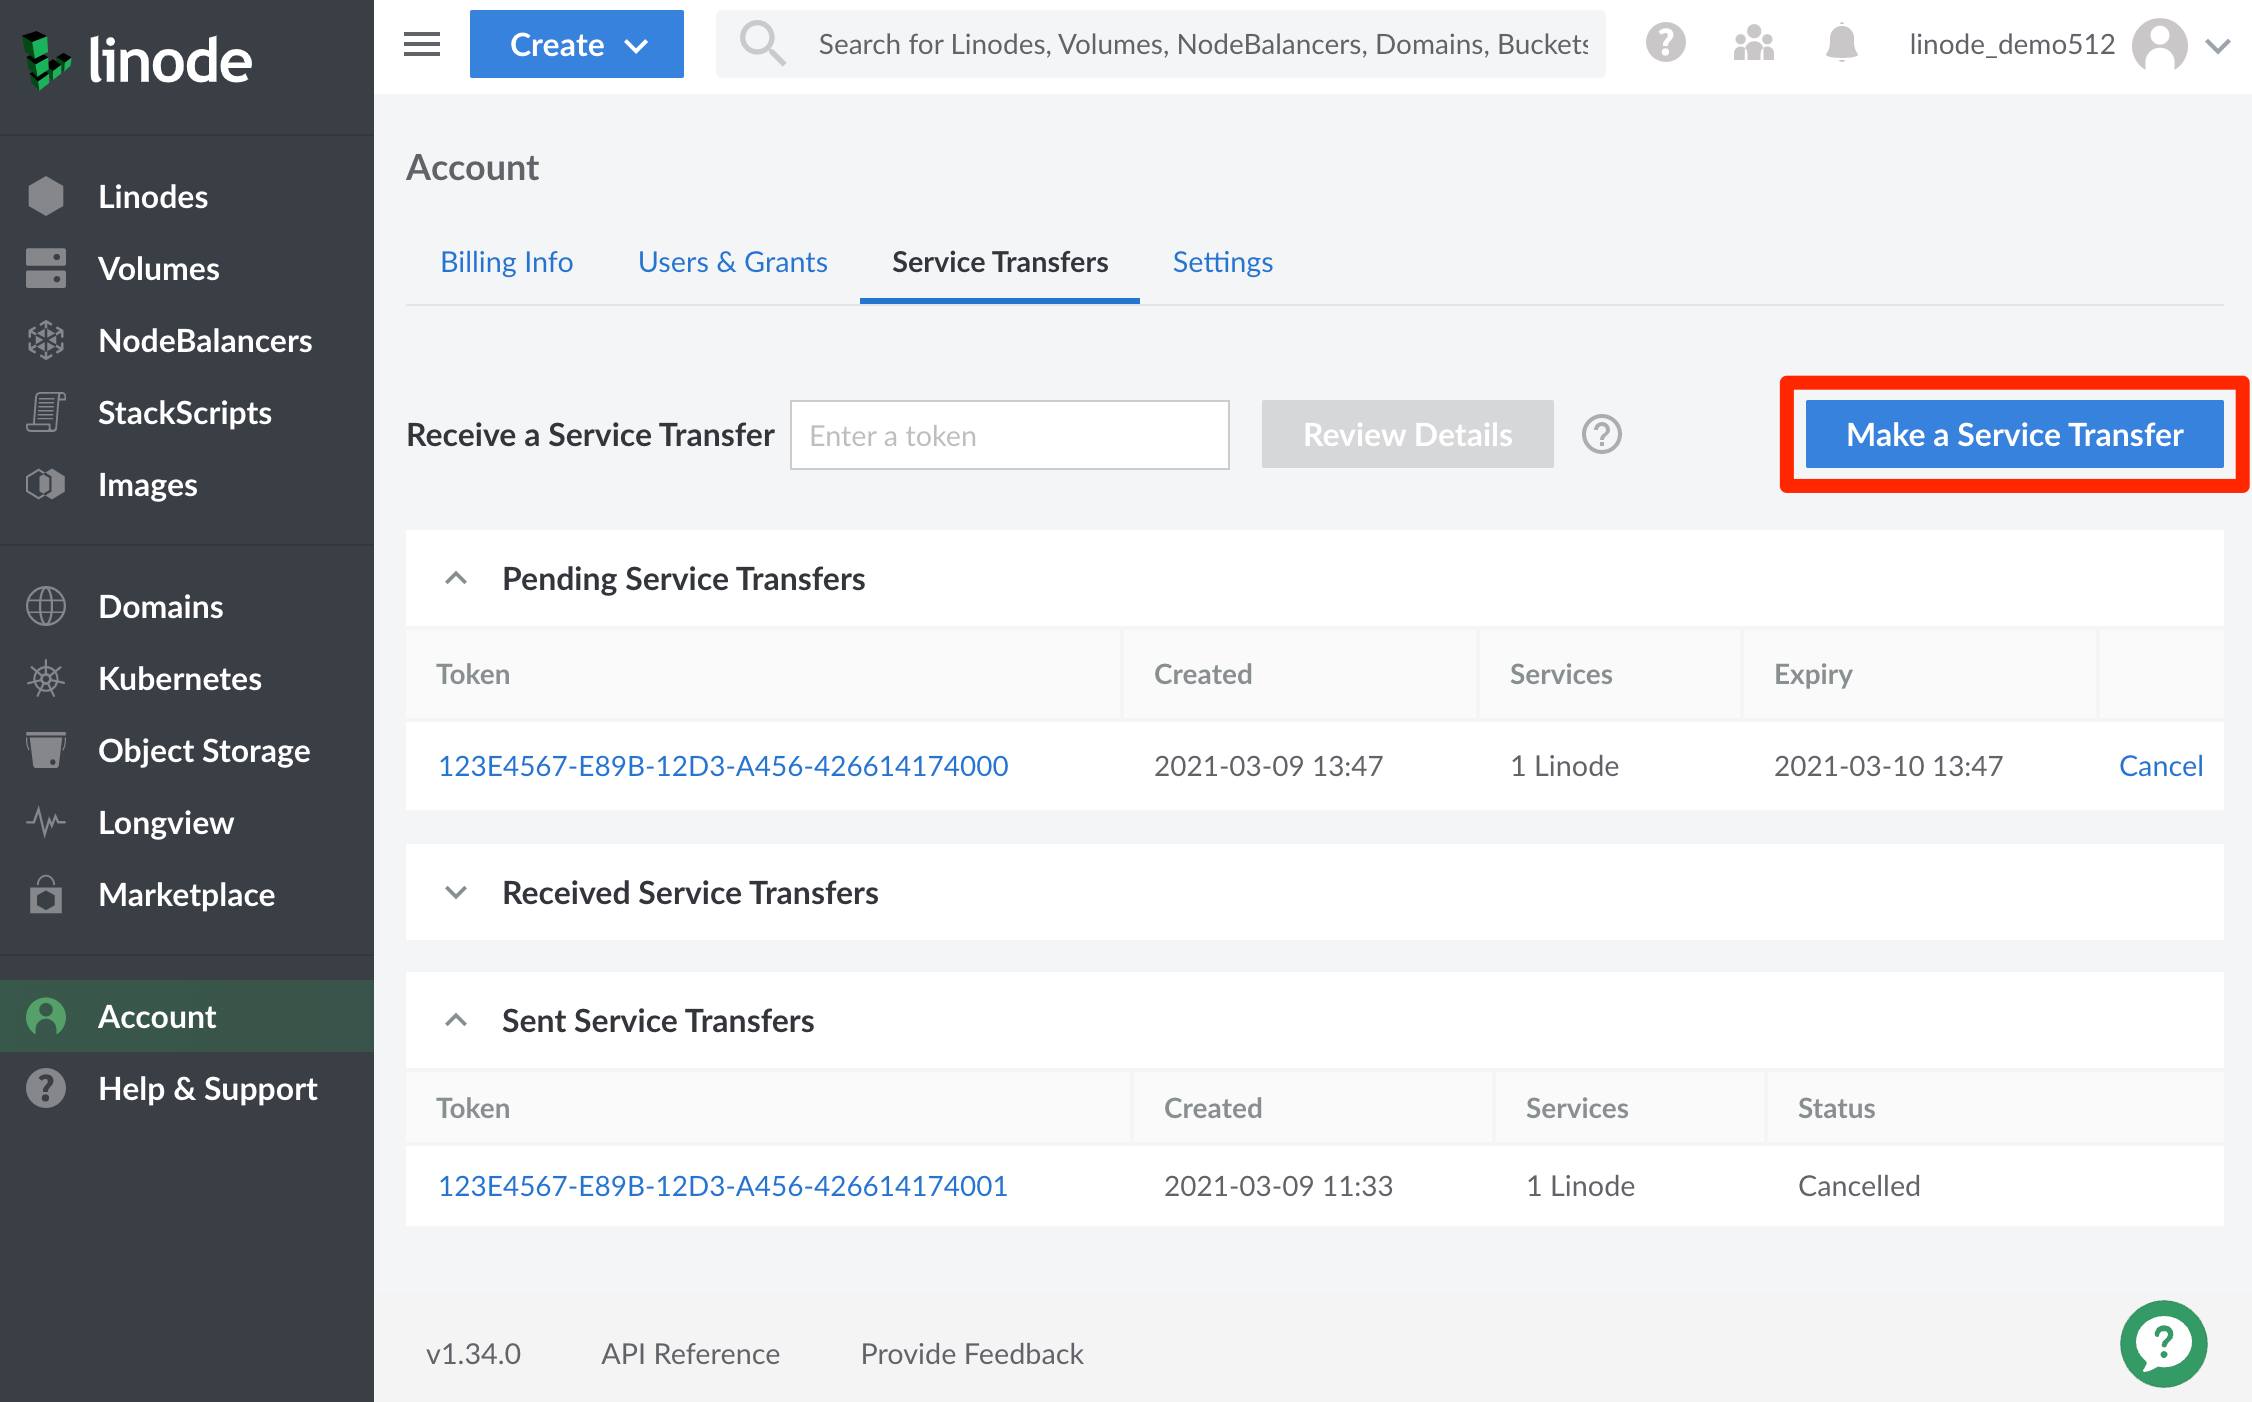Open the Users & Grants tab
Screen dimensions: 2252x1402
[732, 261]
